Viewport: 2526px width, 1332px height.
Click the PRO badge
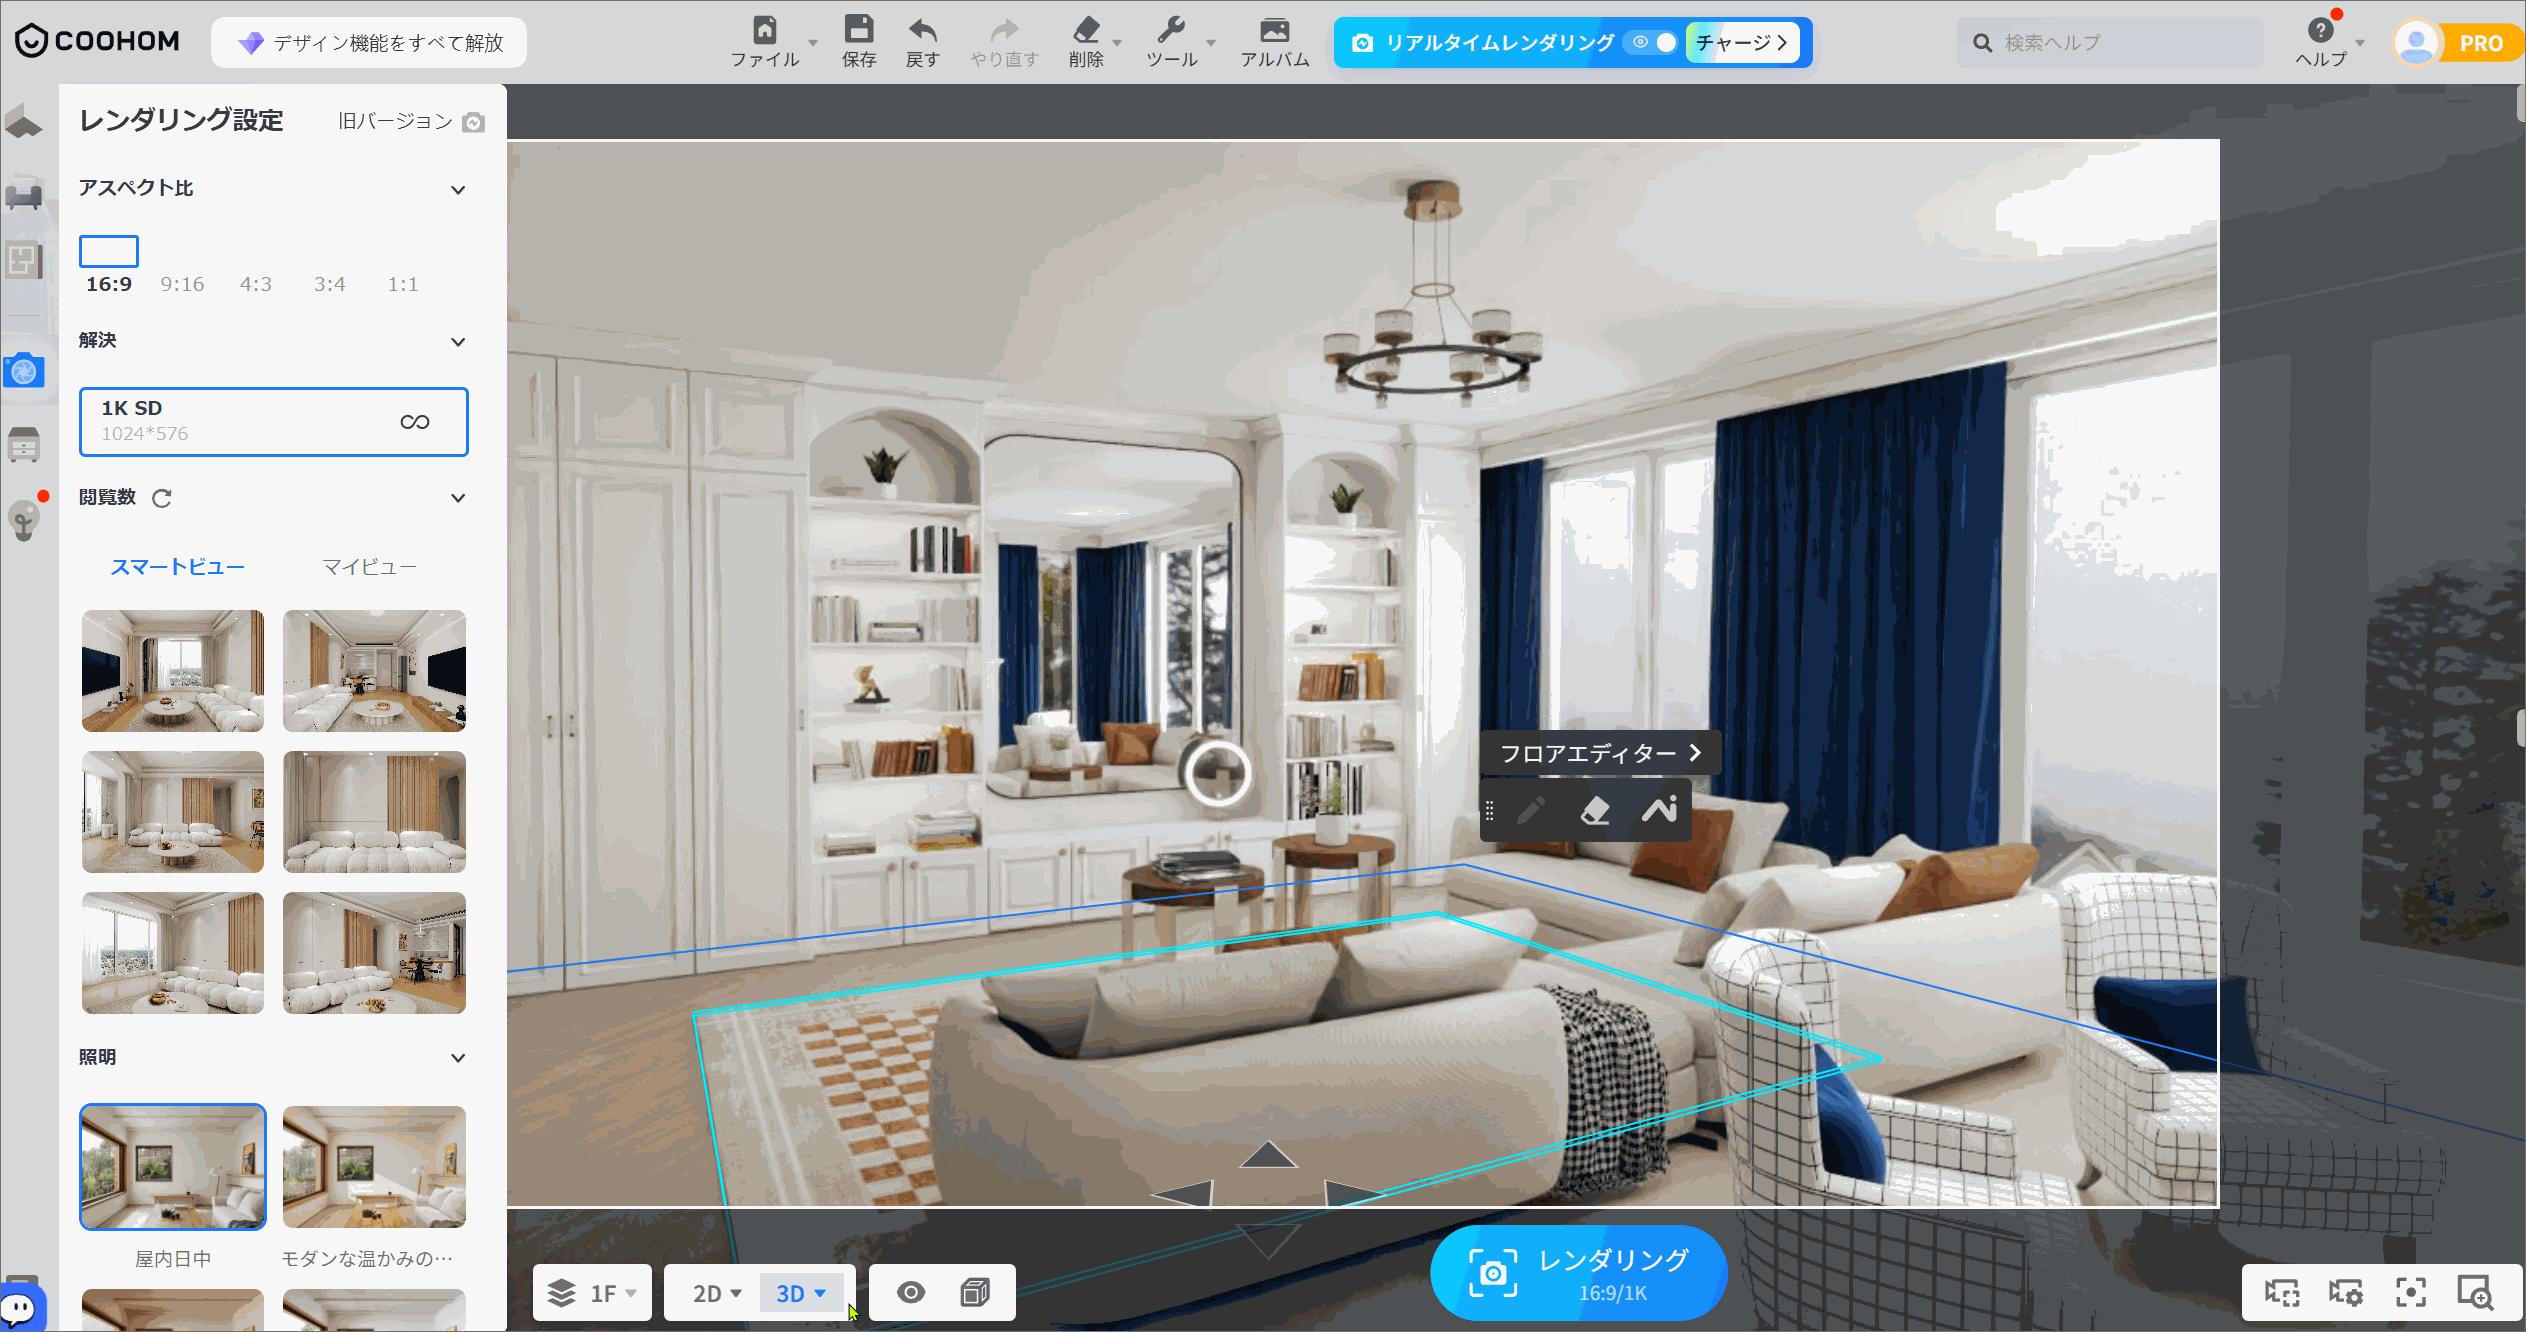2481,43
